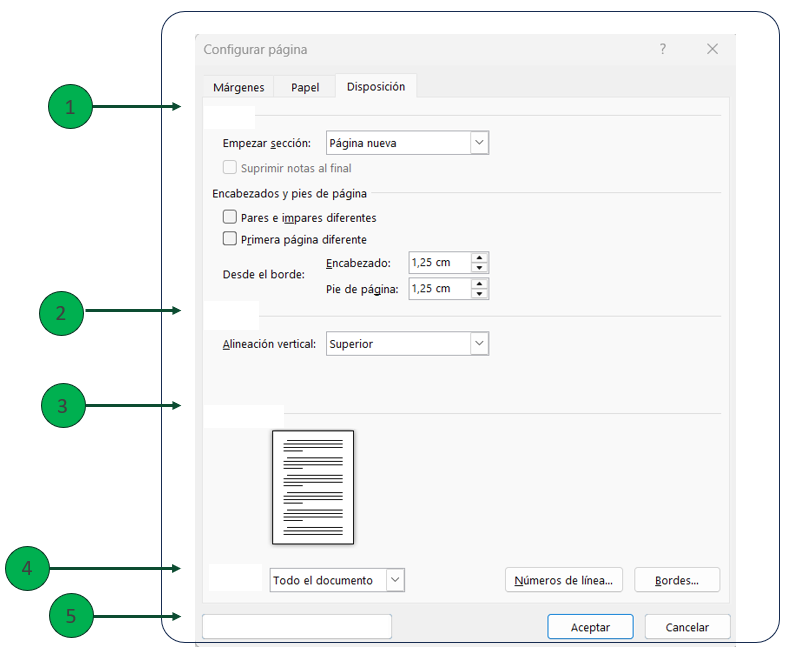Viewport: 808px width, 652px height.
Task: Switch to the Márgenes tab
Action: tap(238, 87)
